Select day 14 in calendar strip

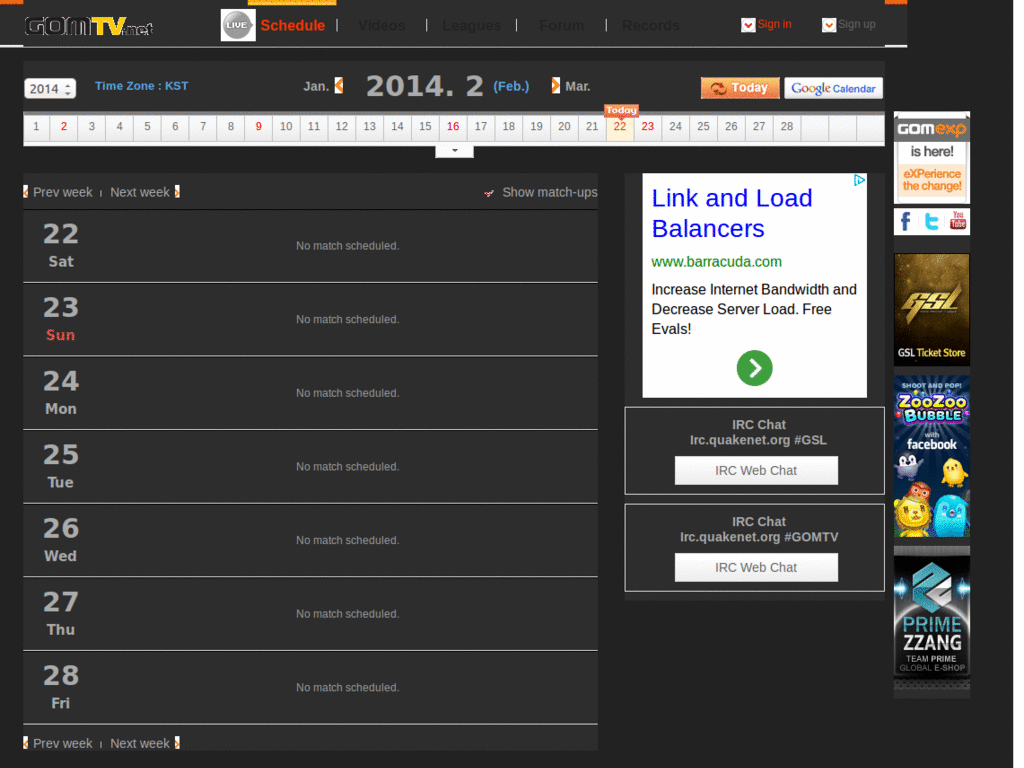coord(397,127)
